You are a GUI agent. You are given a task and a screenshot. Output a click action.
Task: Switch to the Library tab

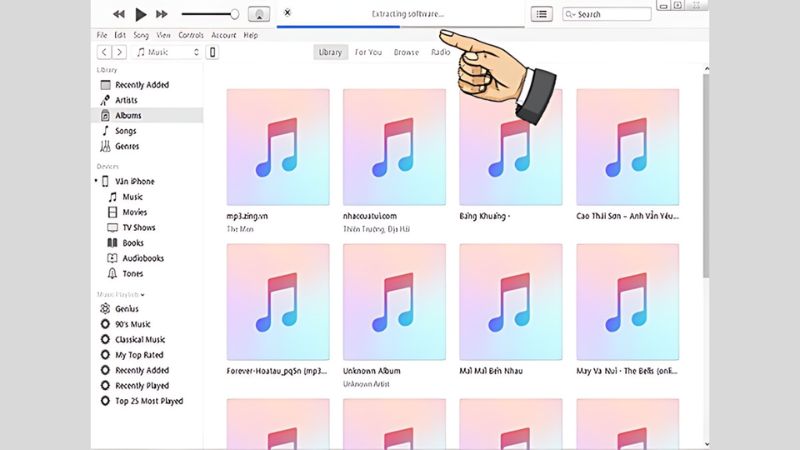(x=330, y=52)
